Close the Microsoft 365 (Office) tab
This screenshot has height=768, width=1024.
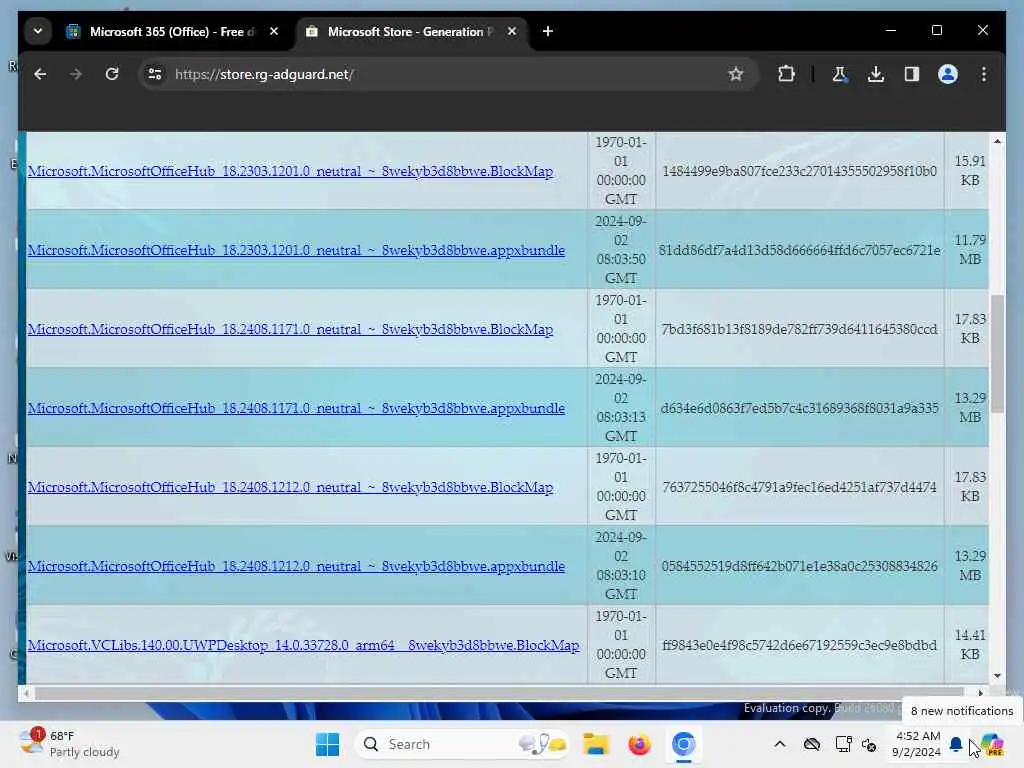click(274, 31)
